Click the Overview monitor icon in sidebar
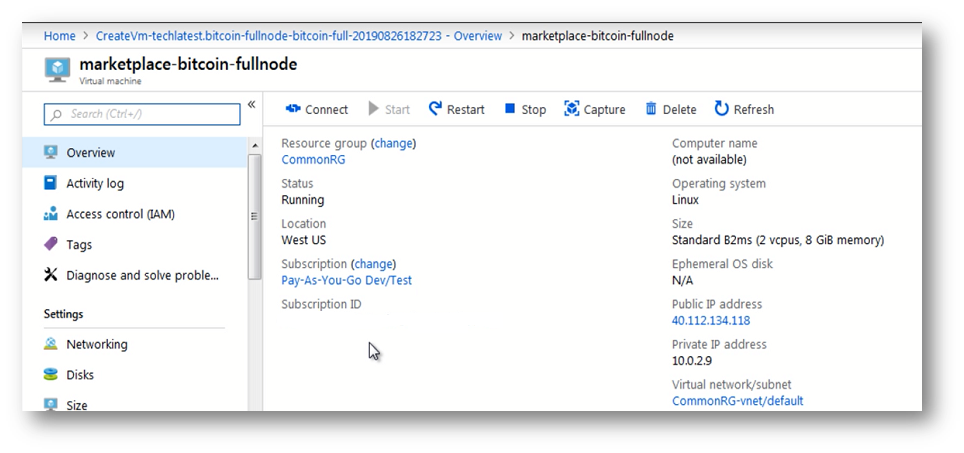964x453 pixels. pos(51,152)
